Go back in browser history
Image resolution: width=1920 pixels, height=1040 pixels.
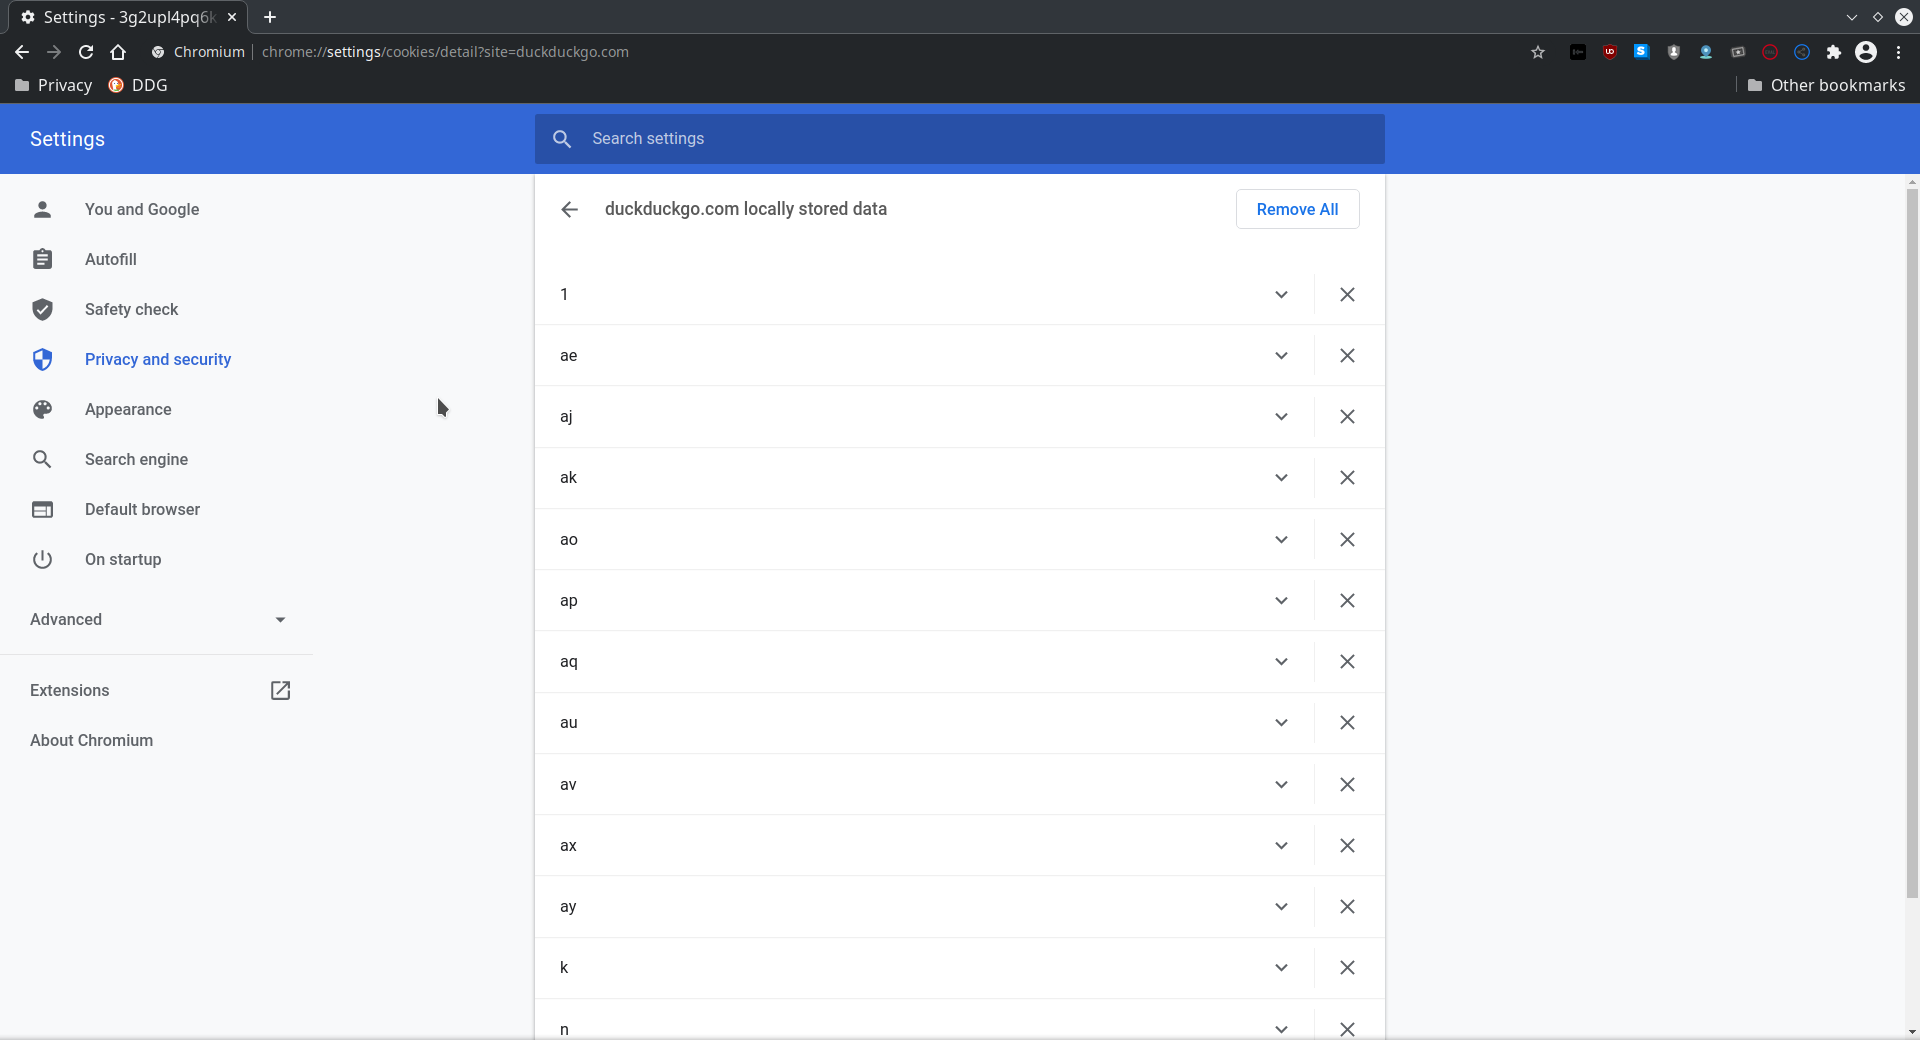point(22,52)
